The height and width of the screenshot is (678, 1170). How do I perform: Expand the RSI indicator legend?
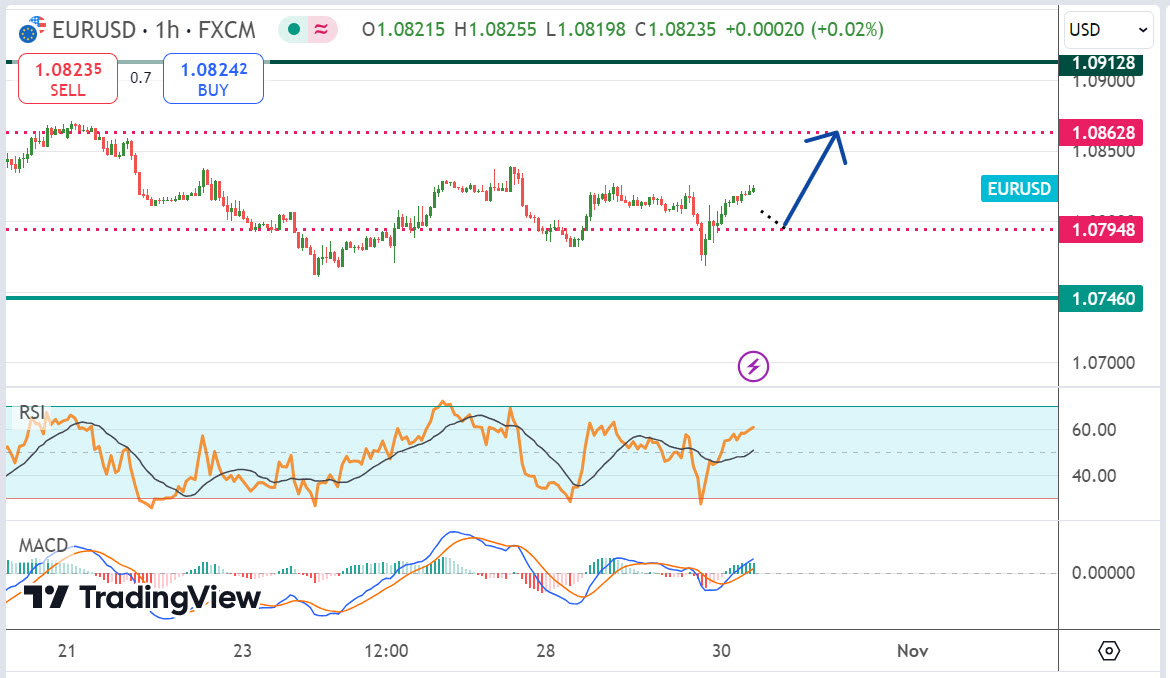click(x=33, y=413)
